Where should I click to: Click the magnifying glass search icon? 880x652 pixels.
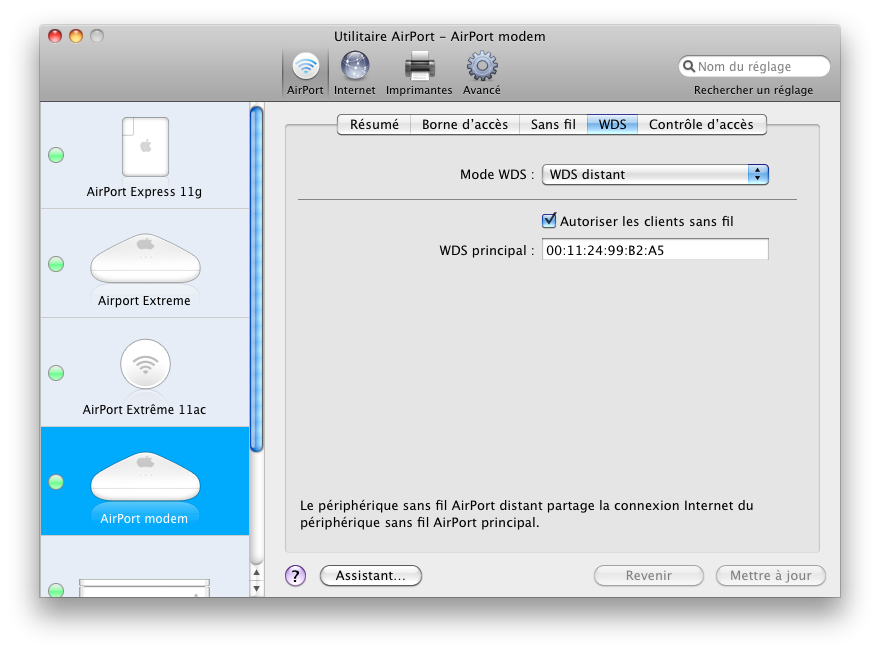click(x=689, y=66)
